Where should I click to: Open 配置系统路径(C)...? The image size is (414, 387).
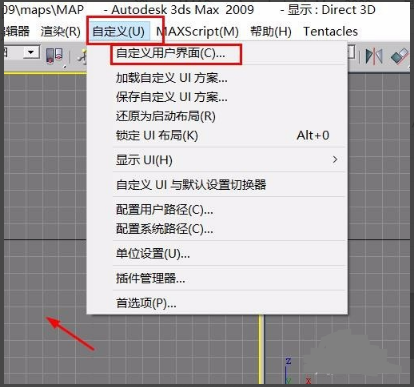pos(217,229)
